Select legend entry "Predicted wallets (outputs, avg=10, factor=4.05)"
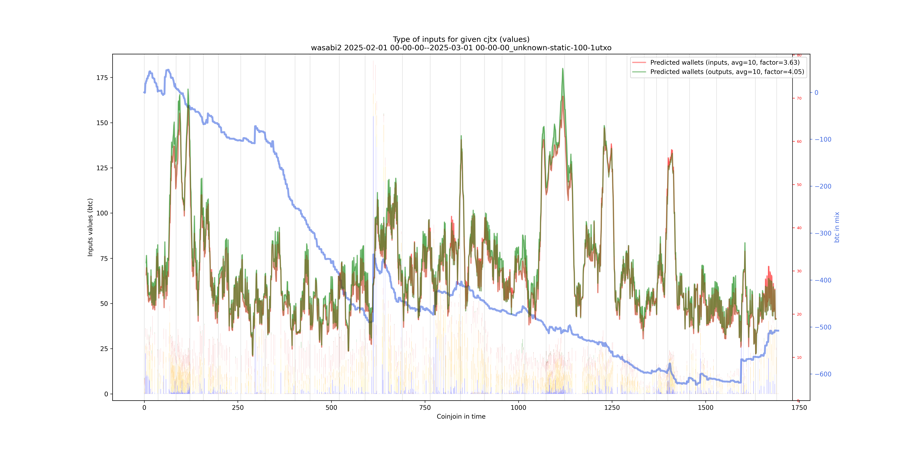Screen dimensions: 900x450 pyautogui.click(x=726, y=71)
